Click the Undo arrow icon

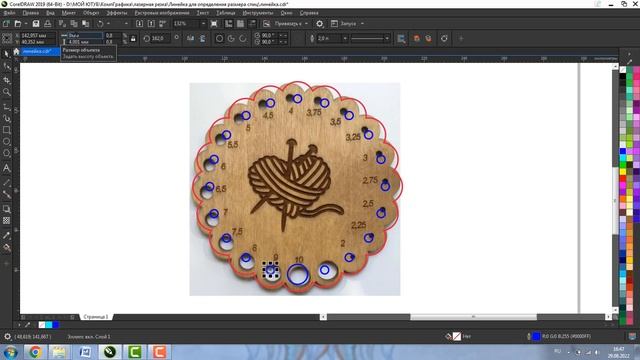tap(100, 24)
